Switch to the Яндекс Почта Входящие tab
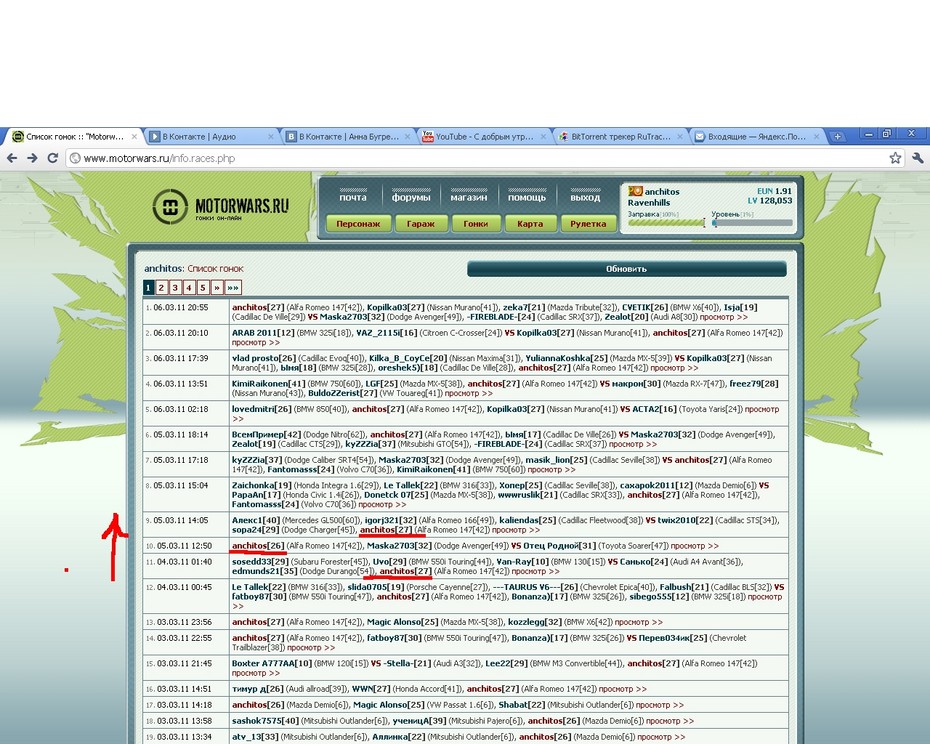The image size is (930, 744). (757, 136)
